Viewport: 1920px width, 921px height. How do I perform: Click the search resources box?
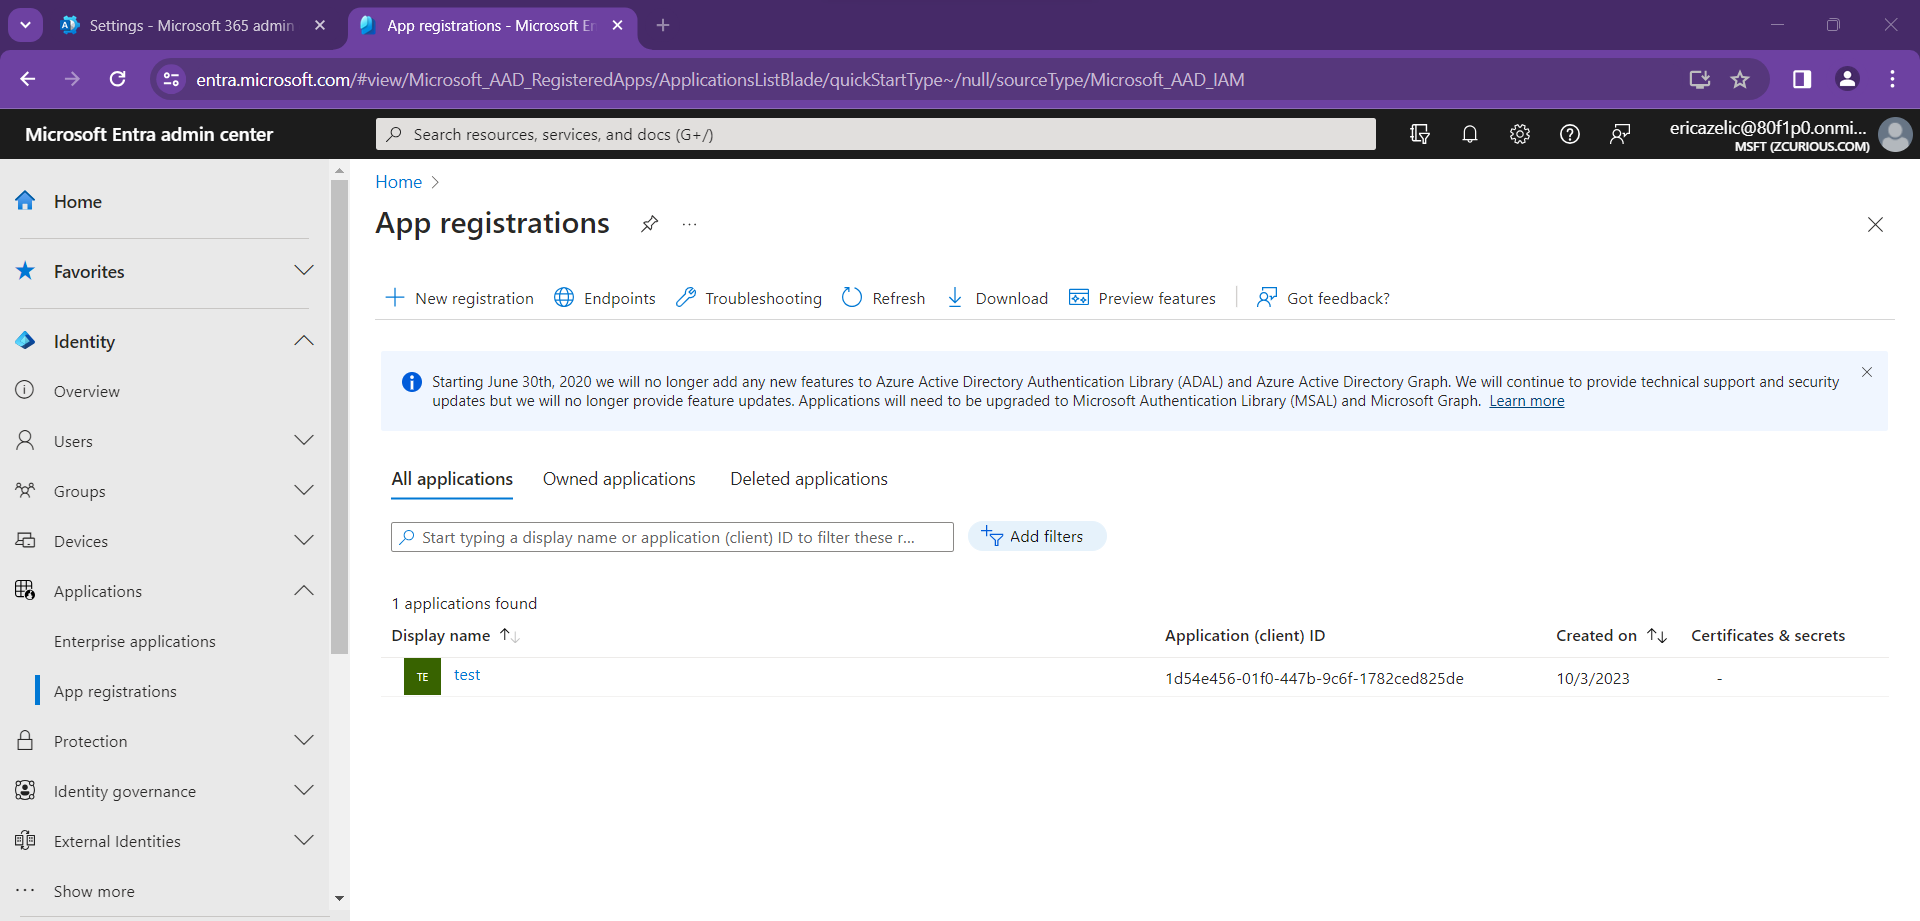[x=876, y=134]
